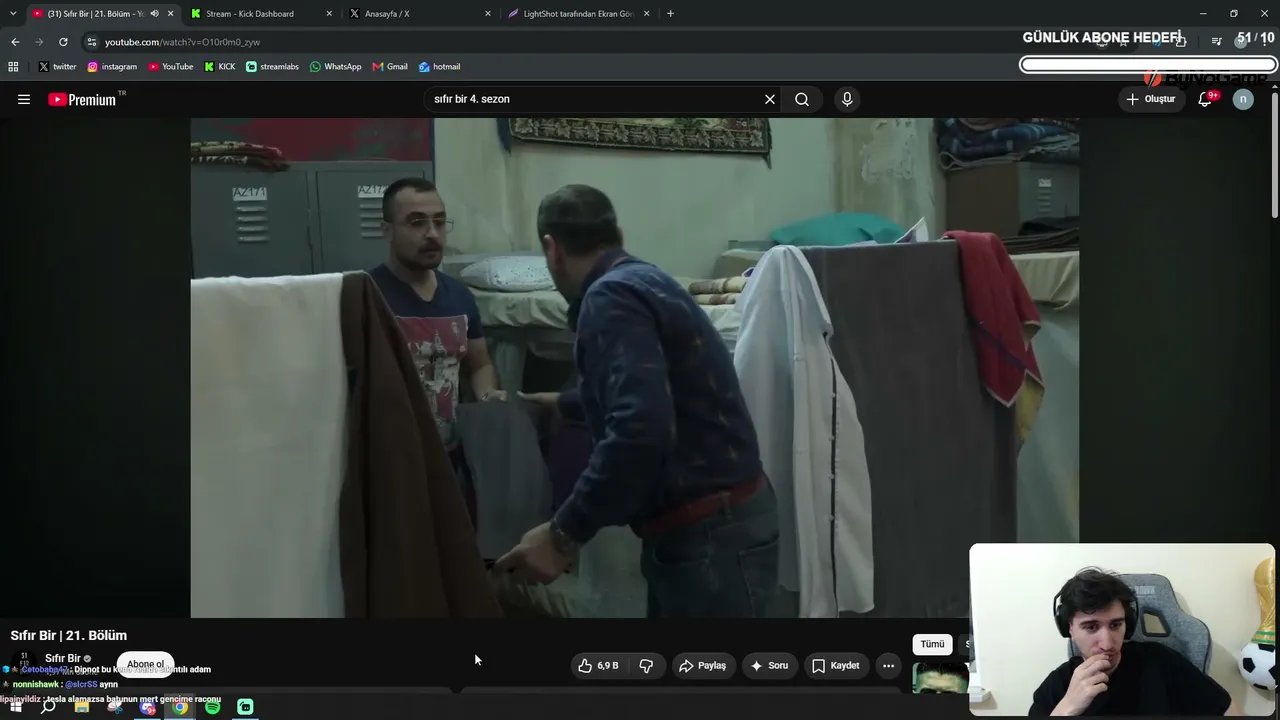1280x720 pixels.
Task: Open the account avatar menu
Action: click(x=1243, y=99)
